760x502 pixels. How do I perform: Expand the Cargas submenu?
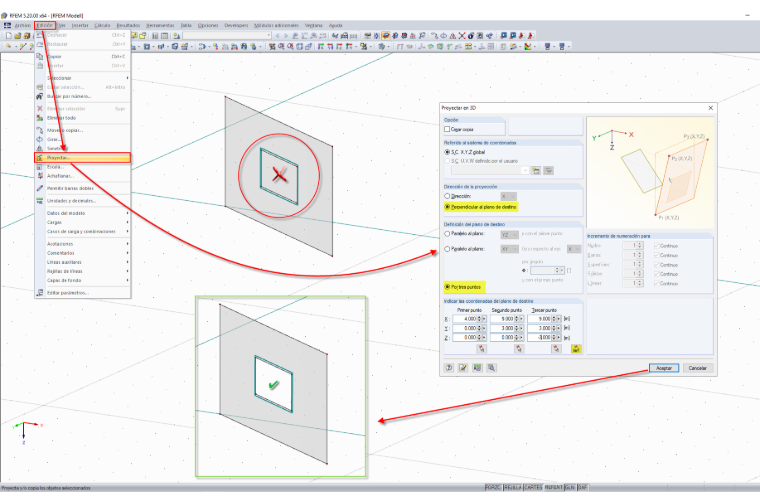click(82, 222)
